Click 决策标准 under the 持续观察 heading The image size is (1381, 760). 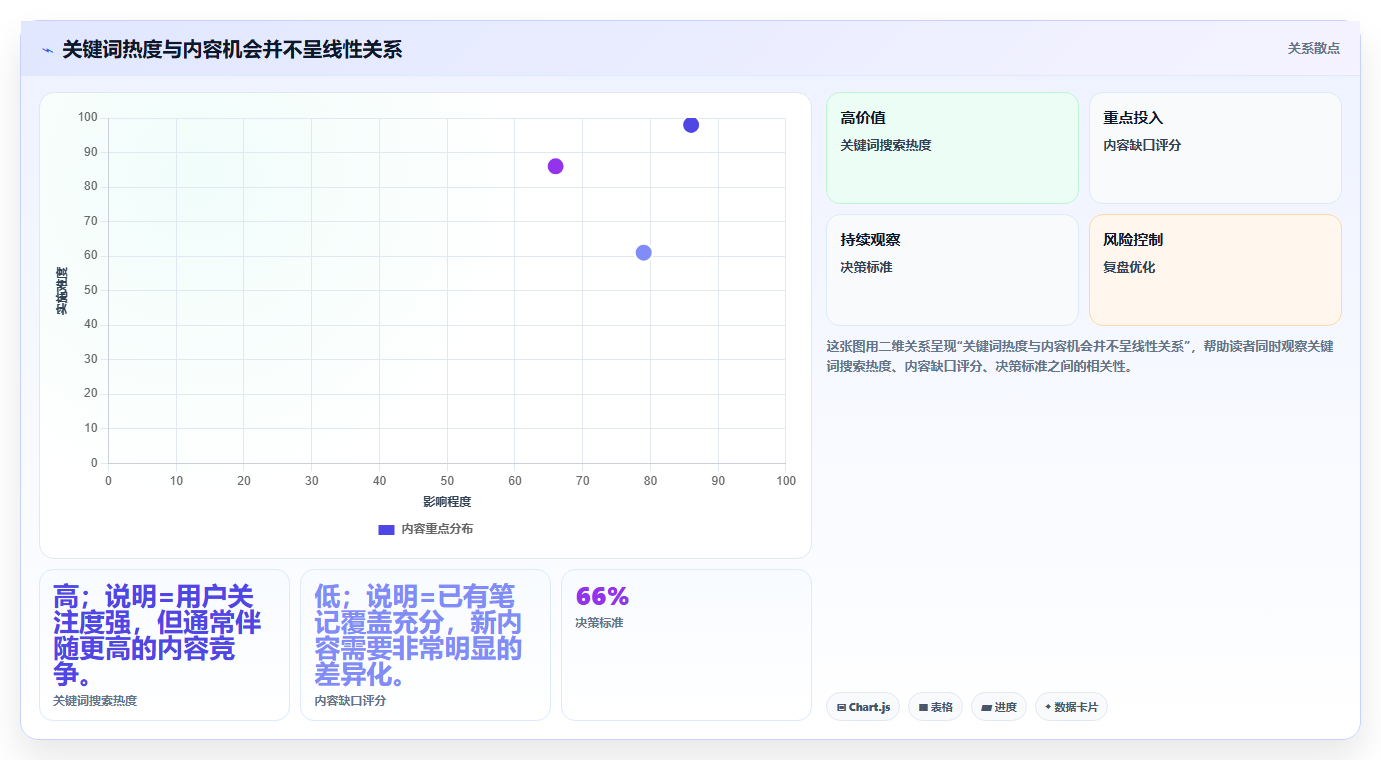[x=866, y=268]
